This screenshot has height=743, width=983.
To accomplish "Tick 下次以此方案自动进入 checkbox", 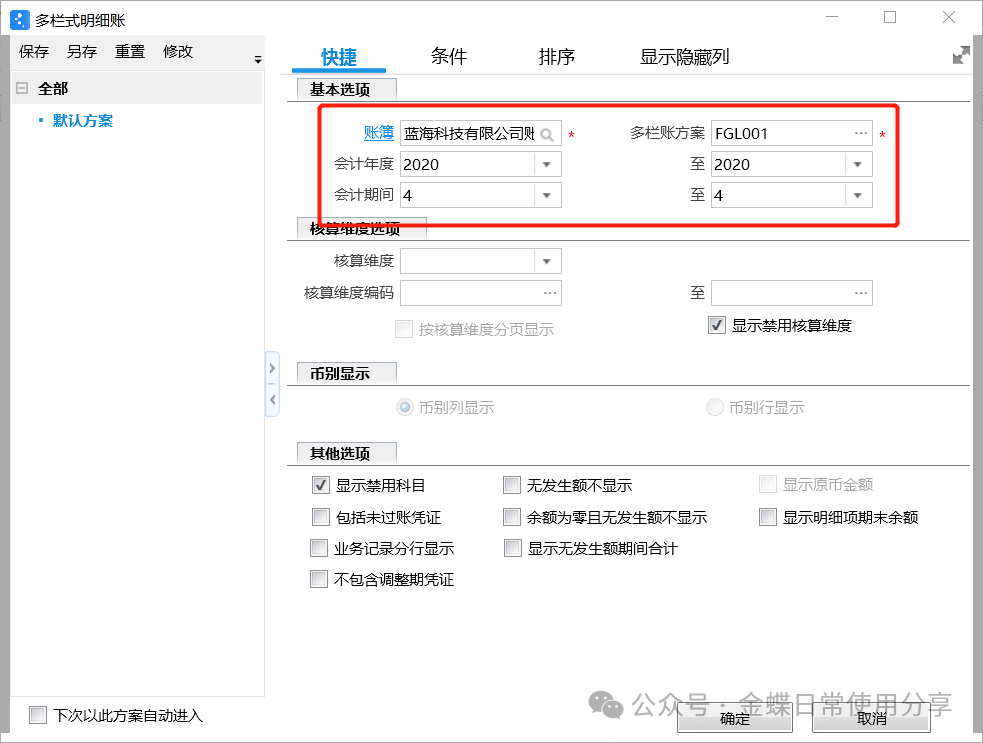I will coord(38,715).
